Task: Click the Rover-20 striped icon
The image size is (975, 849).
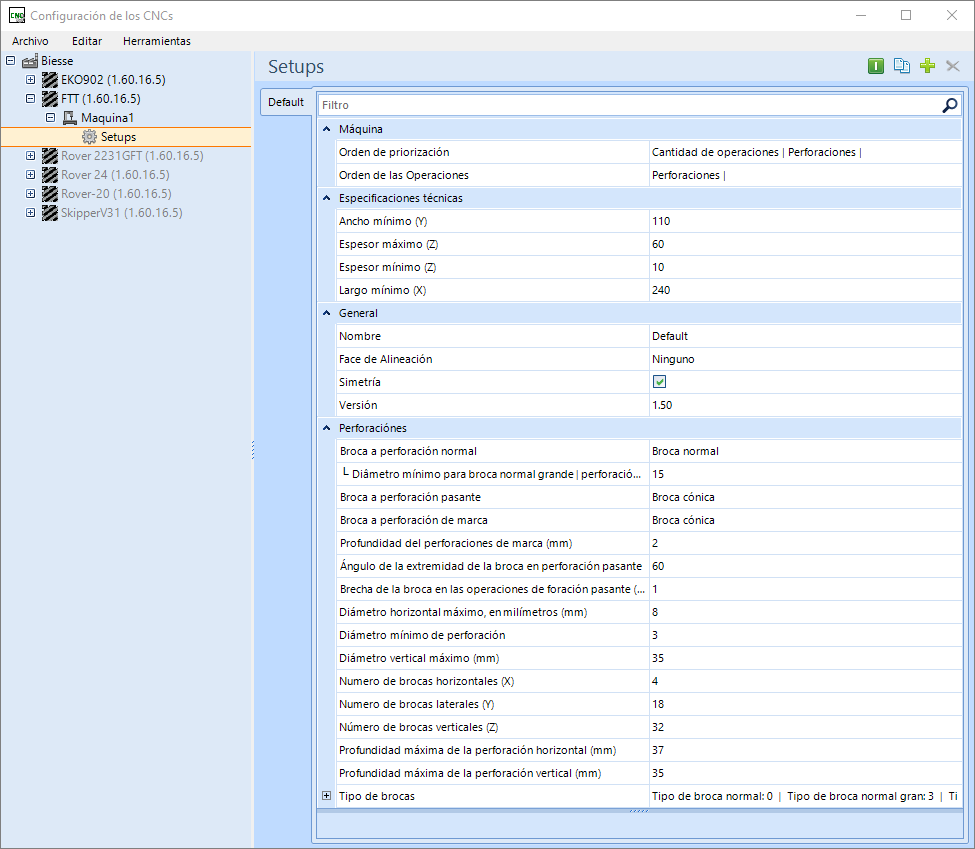Action: (50, 193)
